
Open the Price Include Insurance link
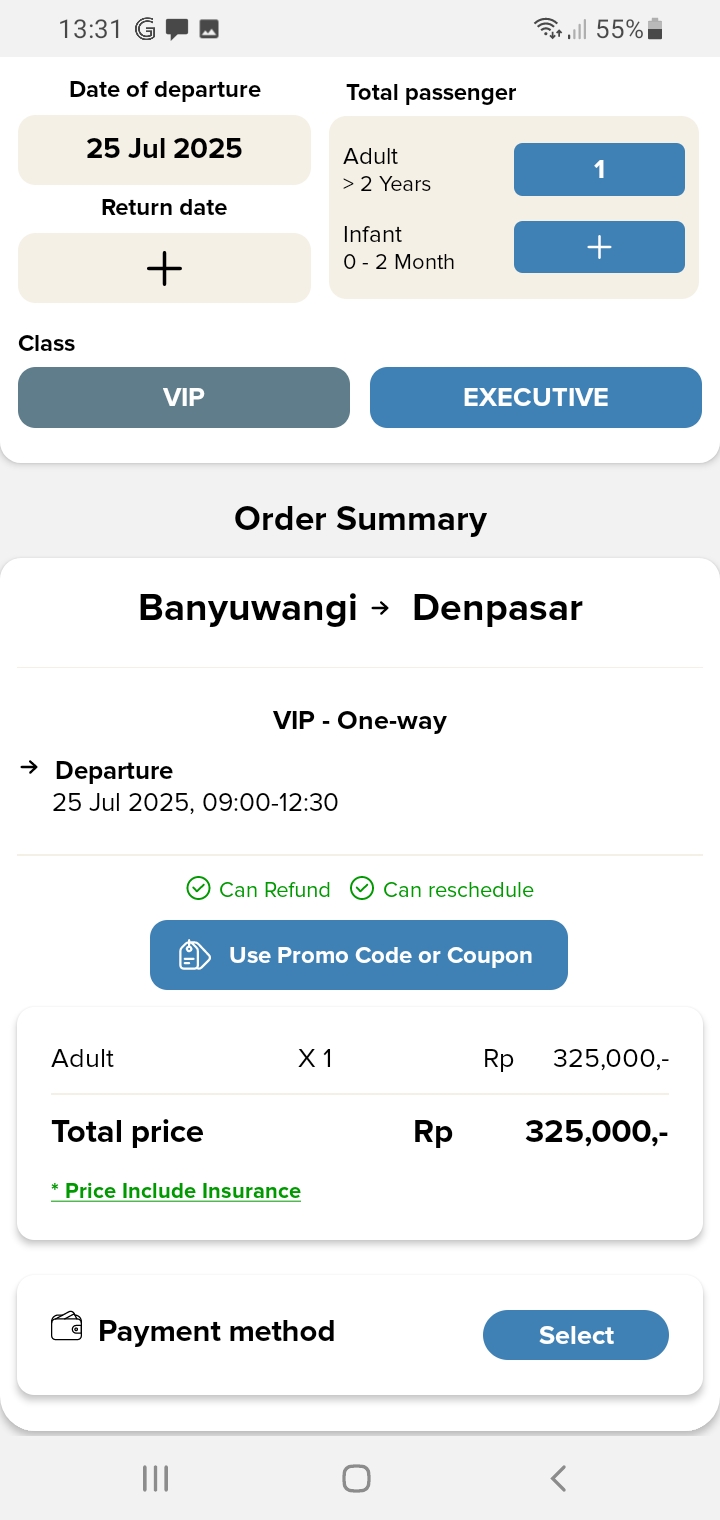[176, 1191]
